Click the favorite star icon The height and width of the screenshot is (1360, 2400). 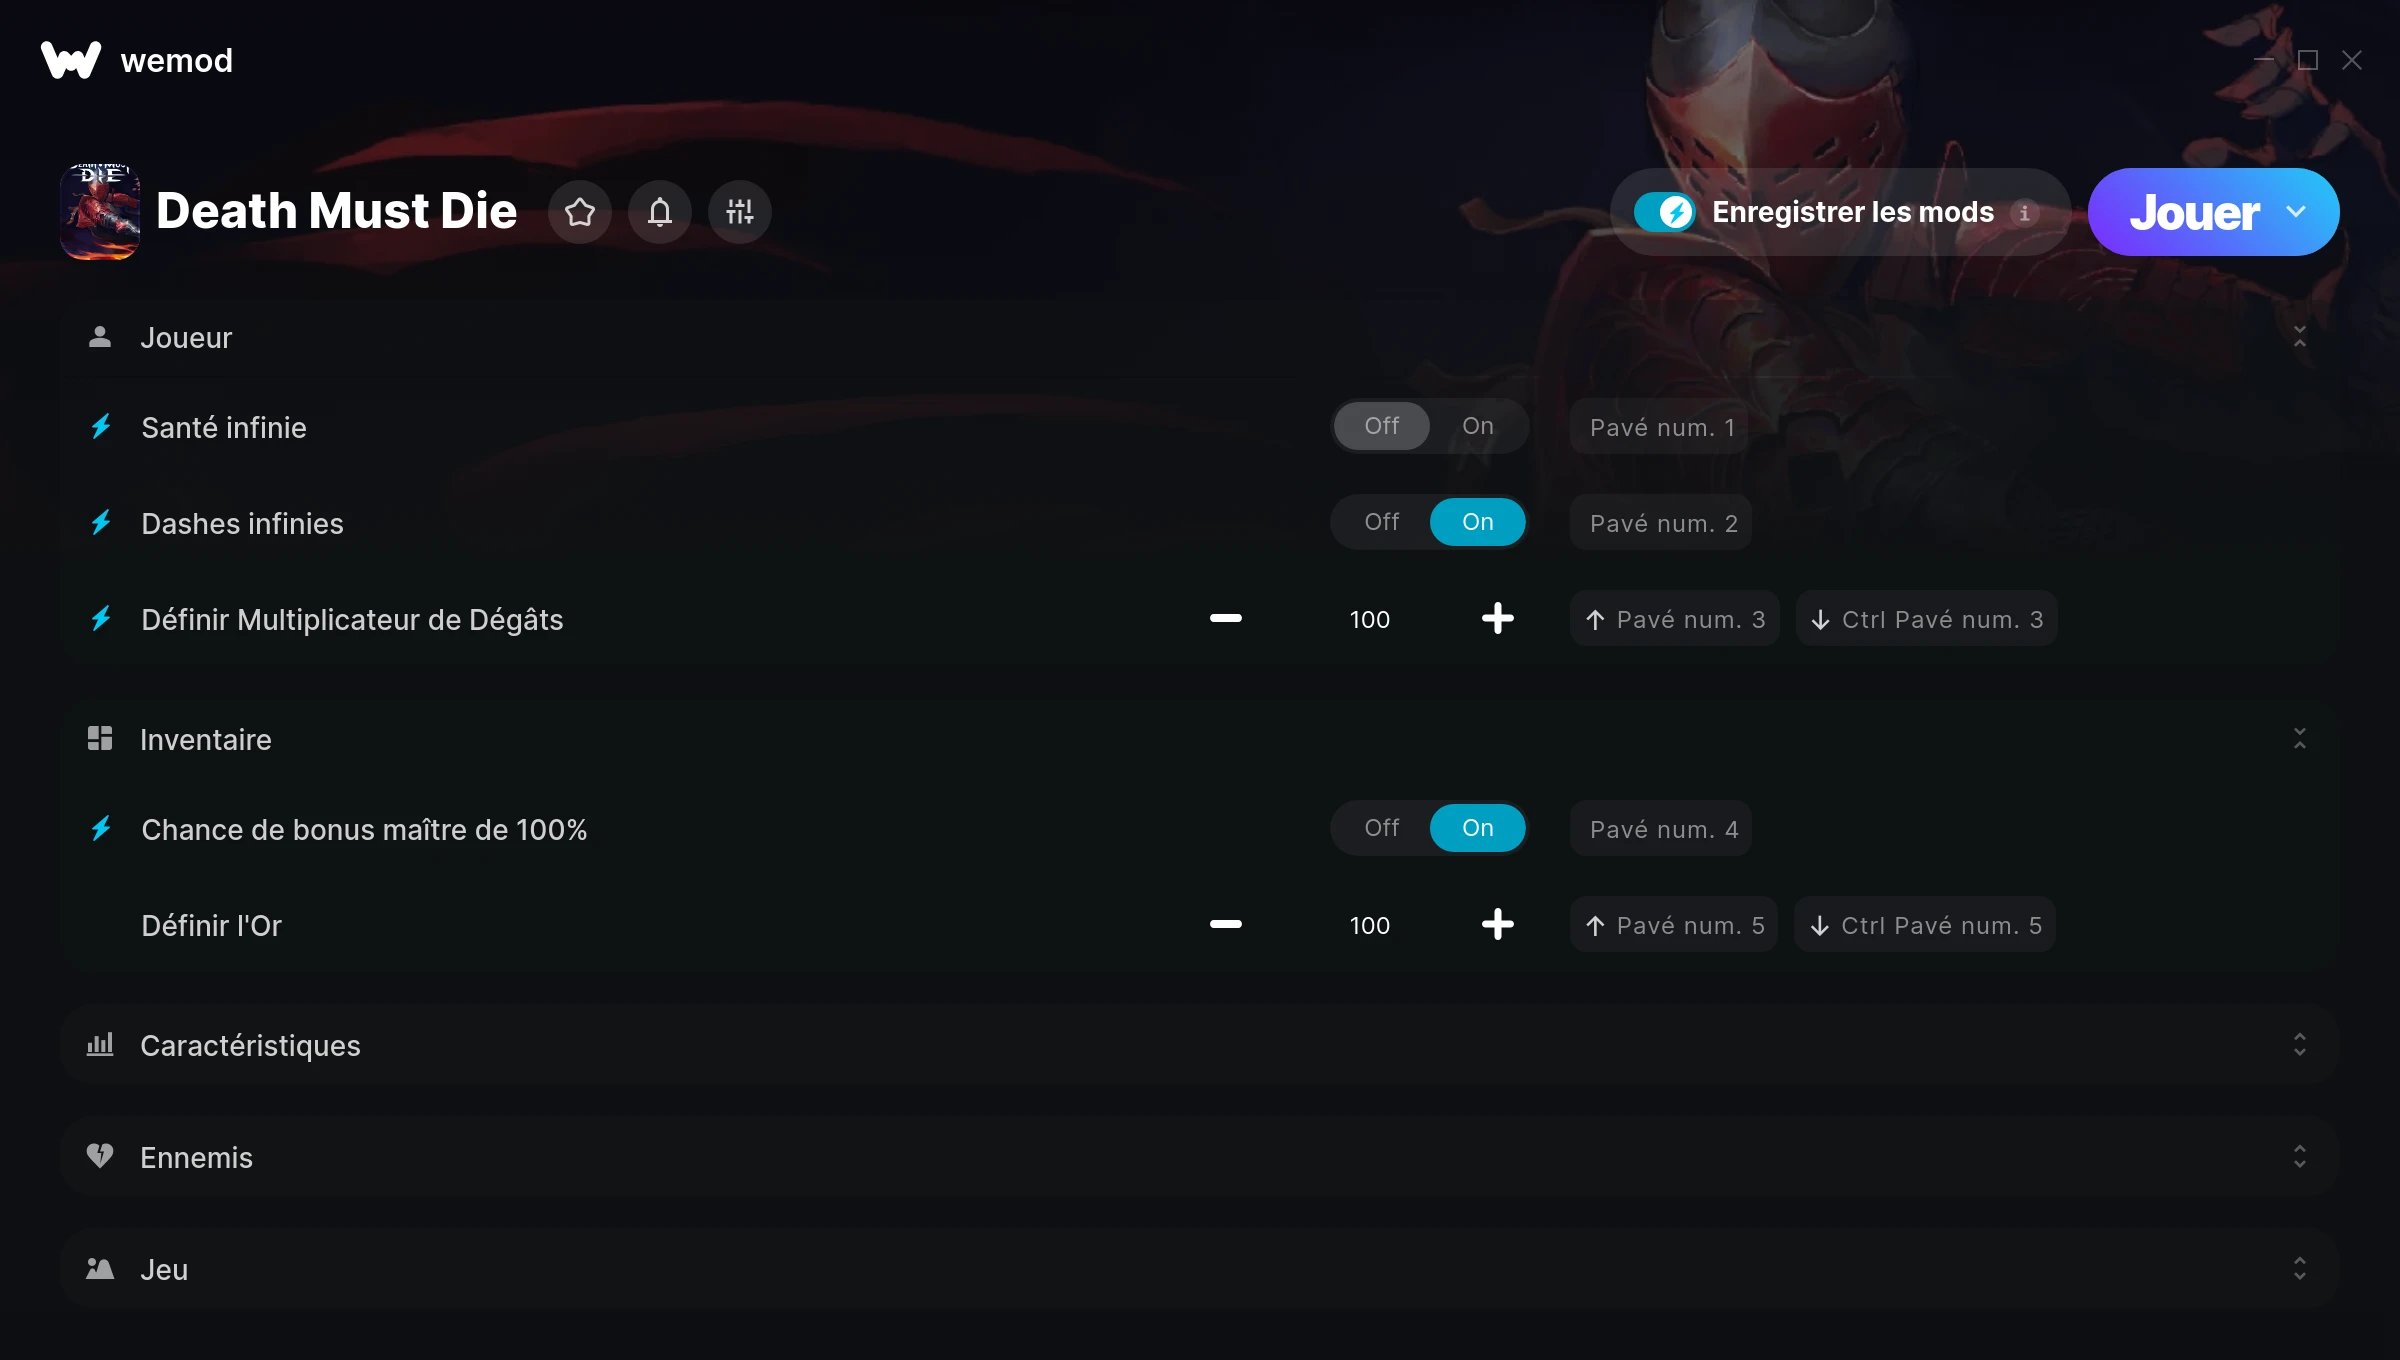pos(580,212)
